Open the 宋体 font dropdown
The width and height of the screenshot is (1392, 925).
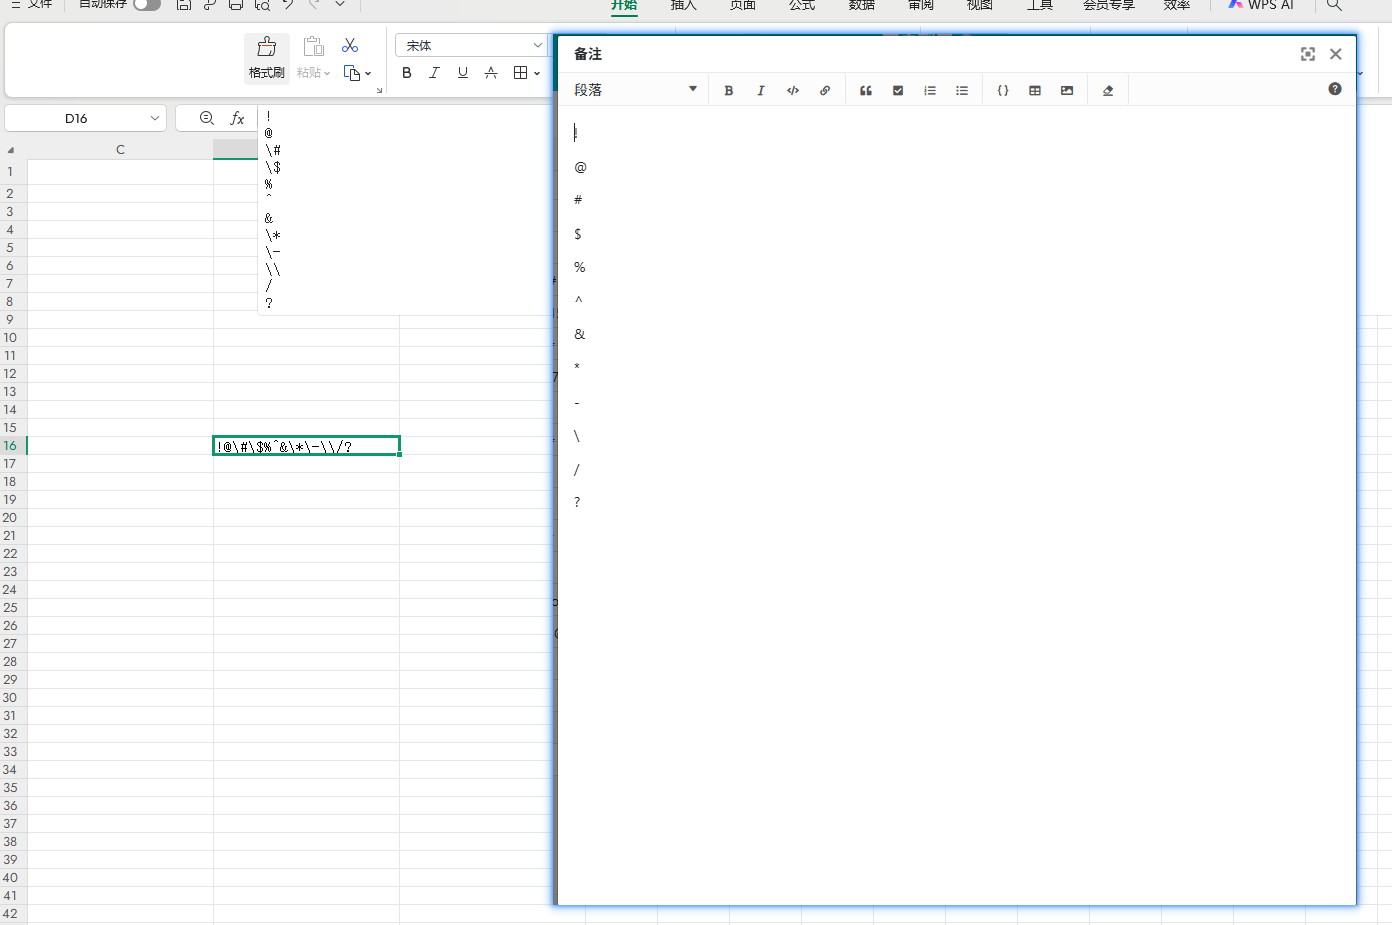[x=537, y=46]
